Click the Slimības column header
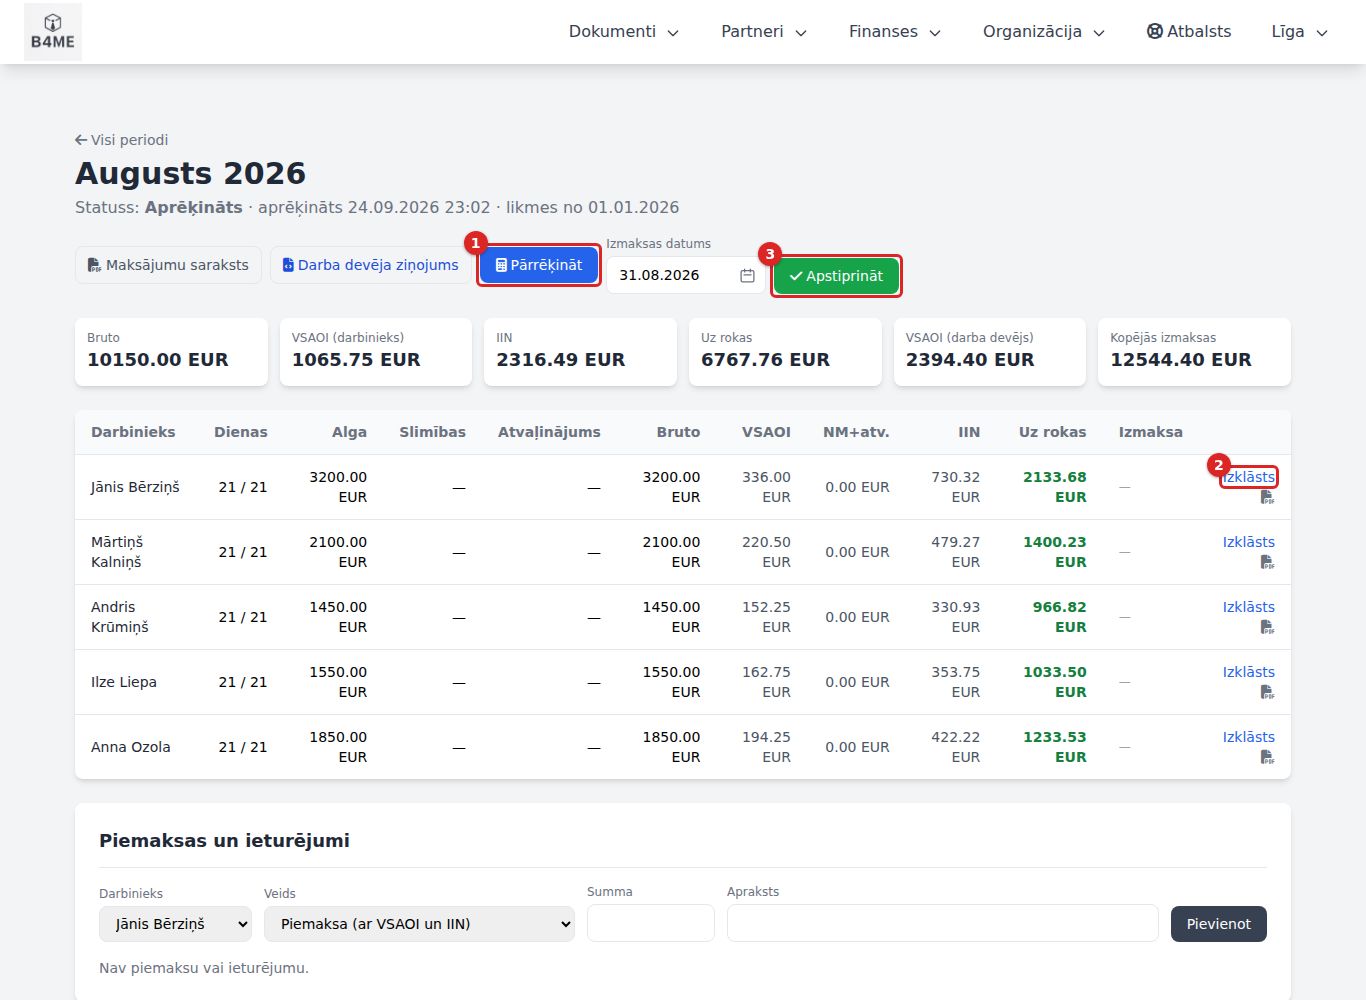The image size is (1366, 1000). tap(433, 432)
